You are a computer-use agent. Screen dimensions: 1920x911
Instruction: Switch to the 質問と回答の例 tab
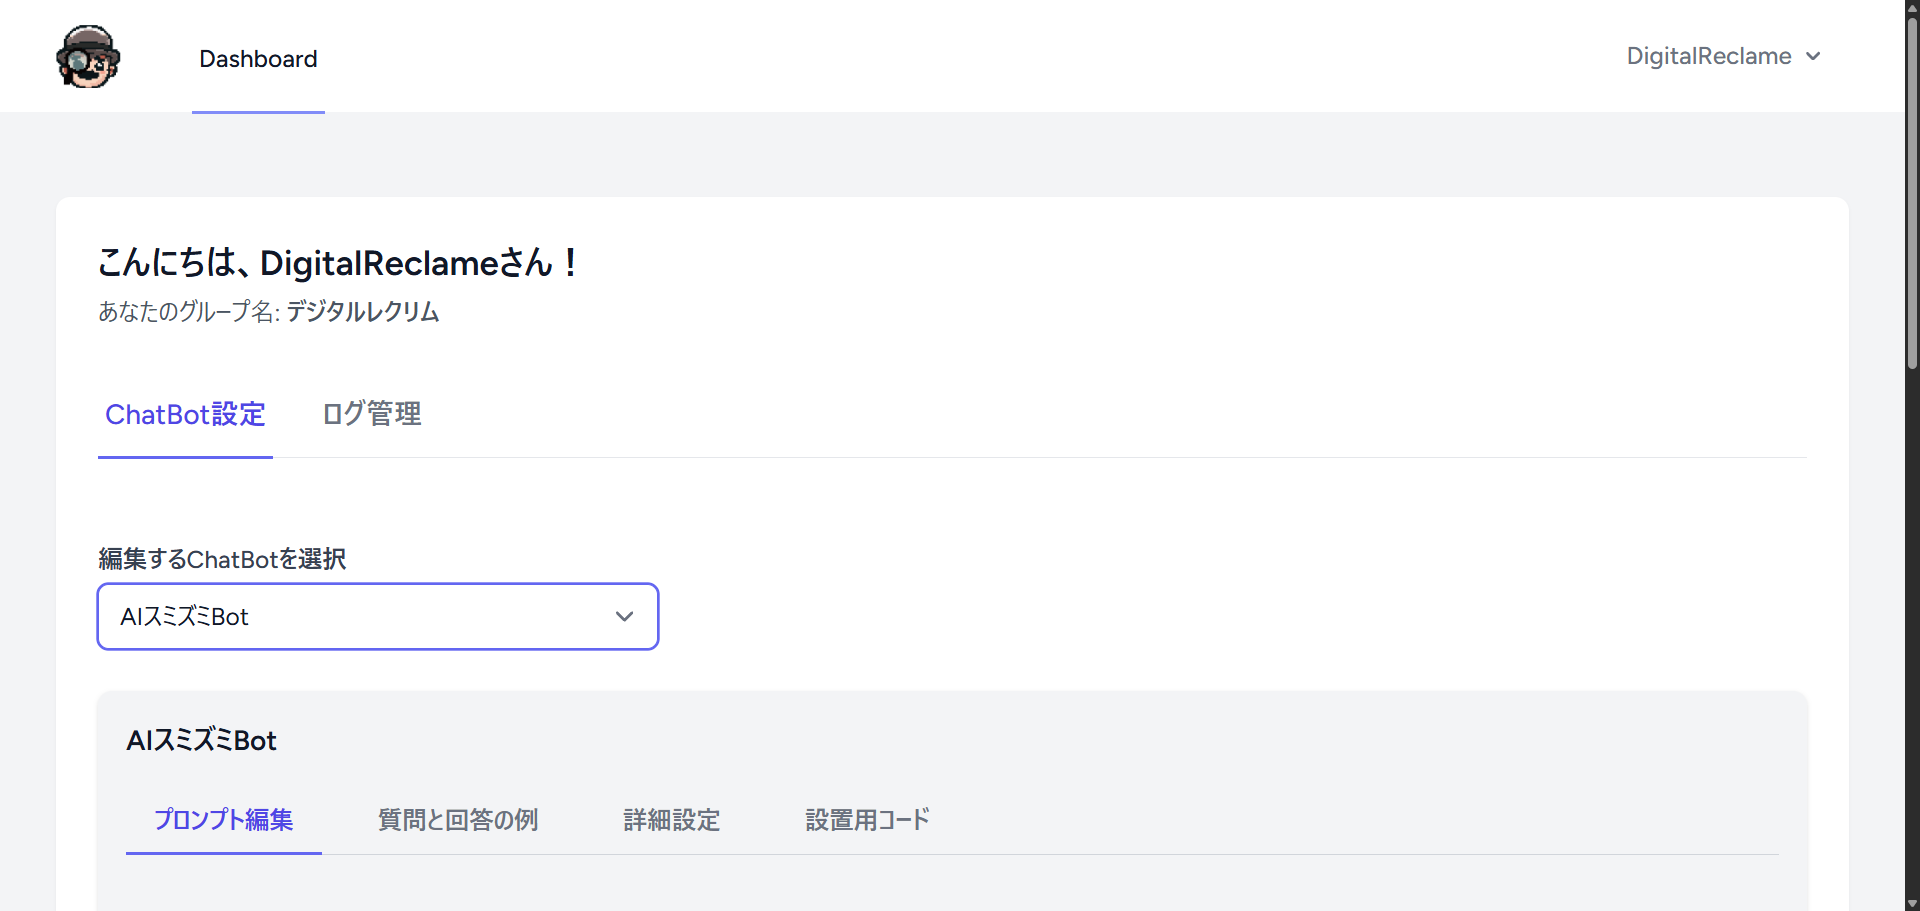[458, 820]
